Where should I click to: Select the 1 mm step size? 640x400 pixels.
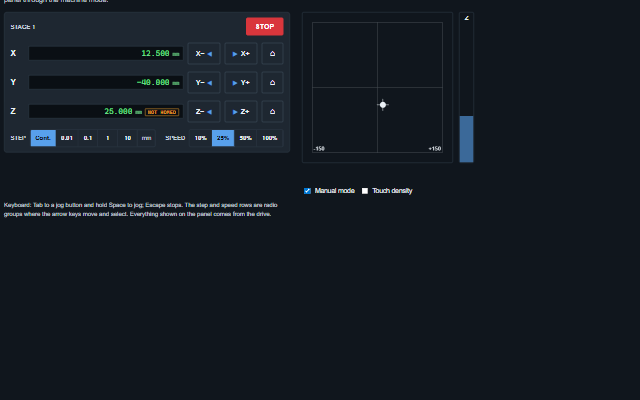[x=108, y=138]
